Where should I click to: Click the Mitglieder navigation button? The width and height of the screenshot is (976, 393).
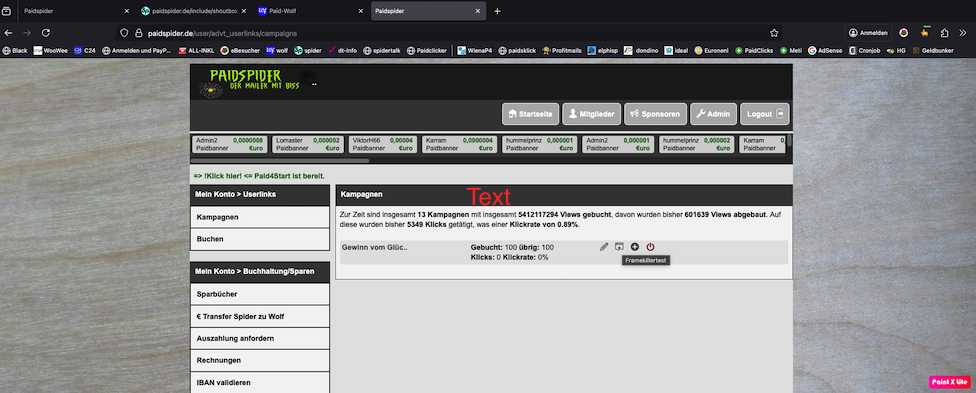pos(591,115)
